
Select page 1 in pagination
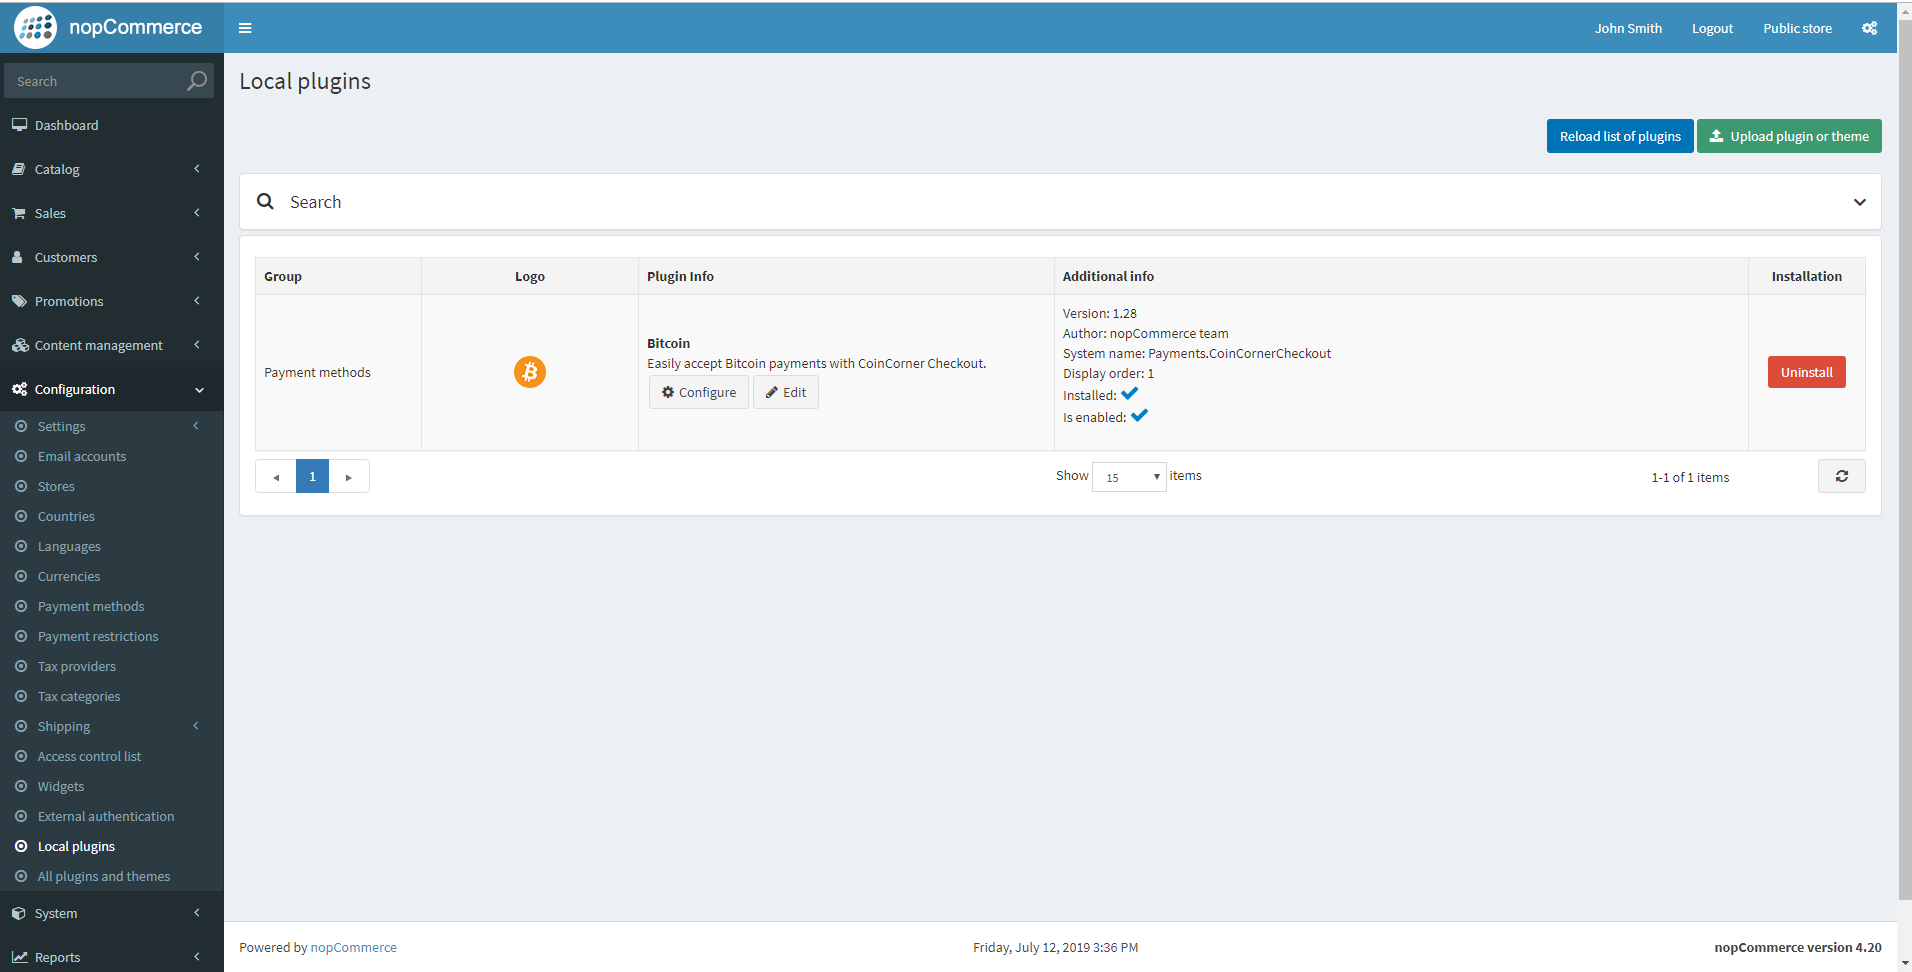click(x=312, y=476)
